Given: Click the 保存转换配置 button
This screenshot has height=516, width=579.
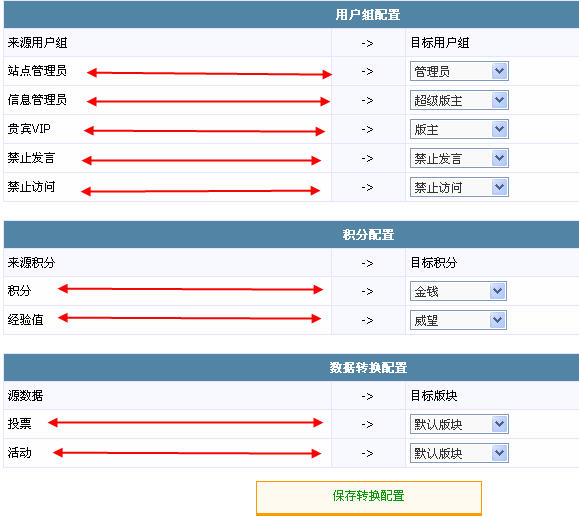Looking at the screenshot, I should point(369,497).
